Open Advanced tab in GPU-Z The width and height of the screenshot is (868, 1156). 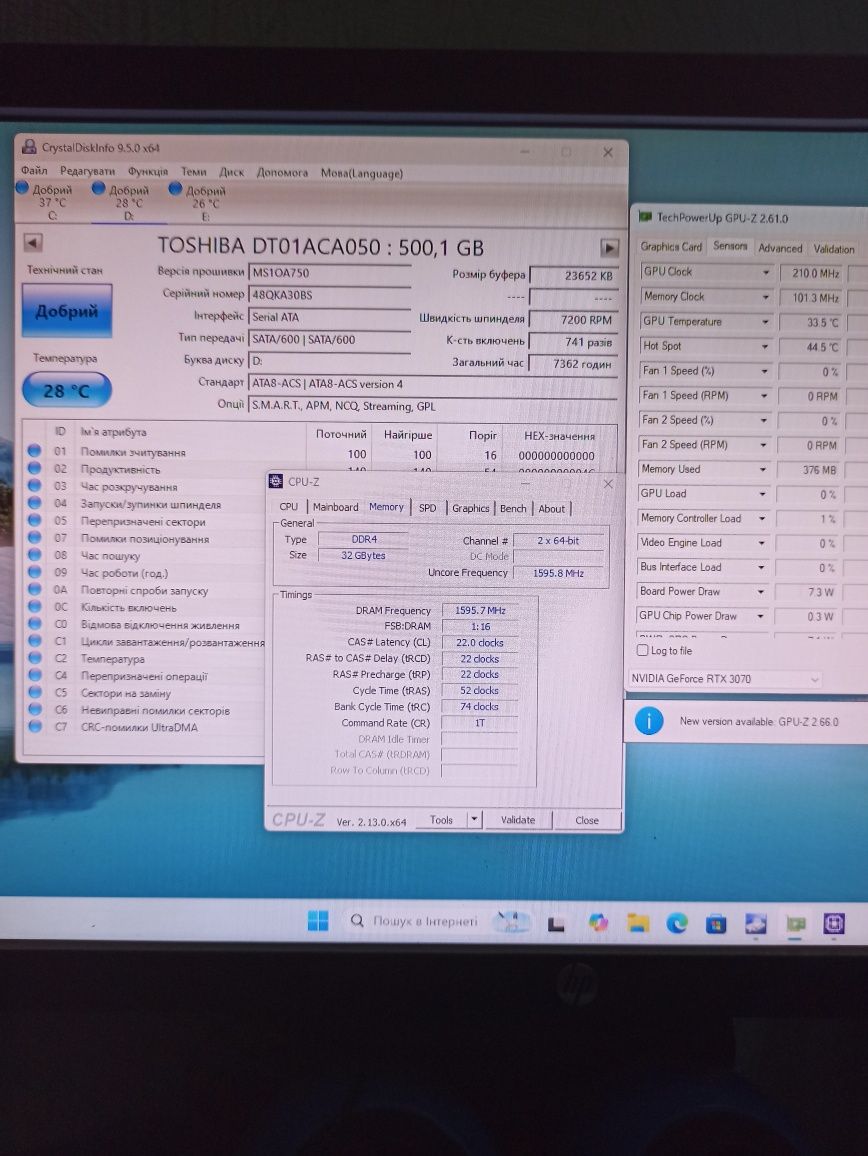click(x=780, y=248)
